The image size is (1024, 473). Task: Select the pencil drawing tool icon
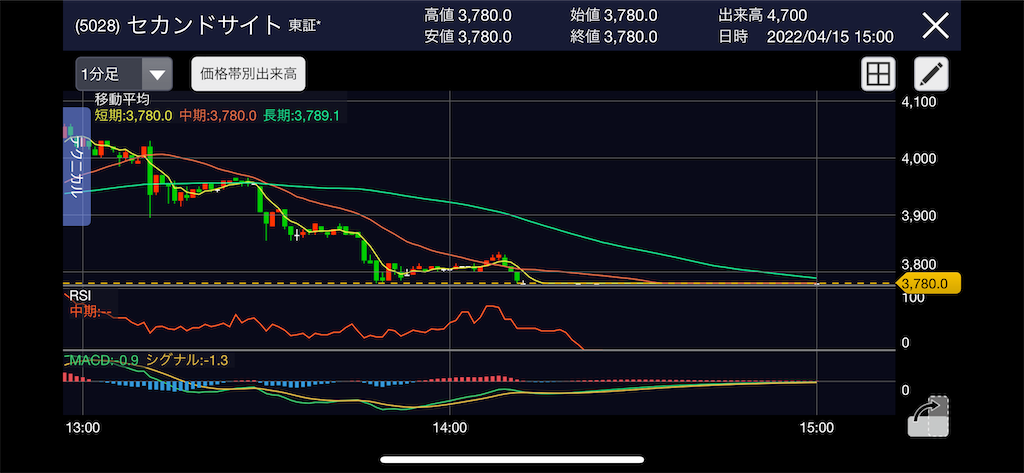[931, 74]
